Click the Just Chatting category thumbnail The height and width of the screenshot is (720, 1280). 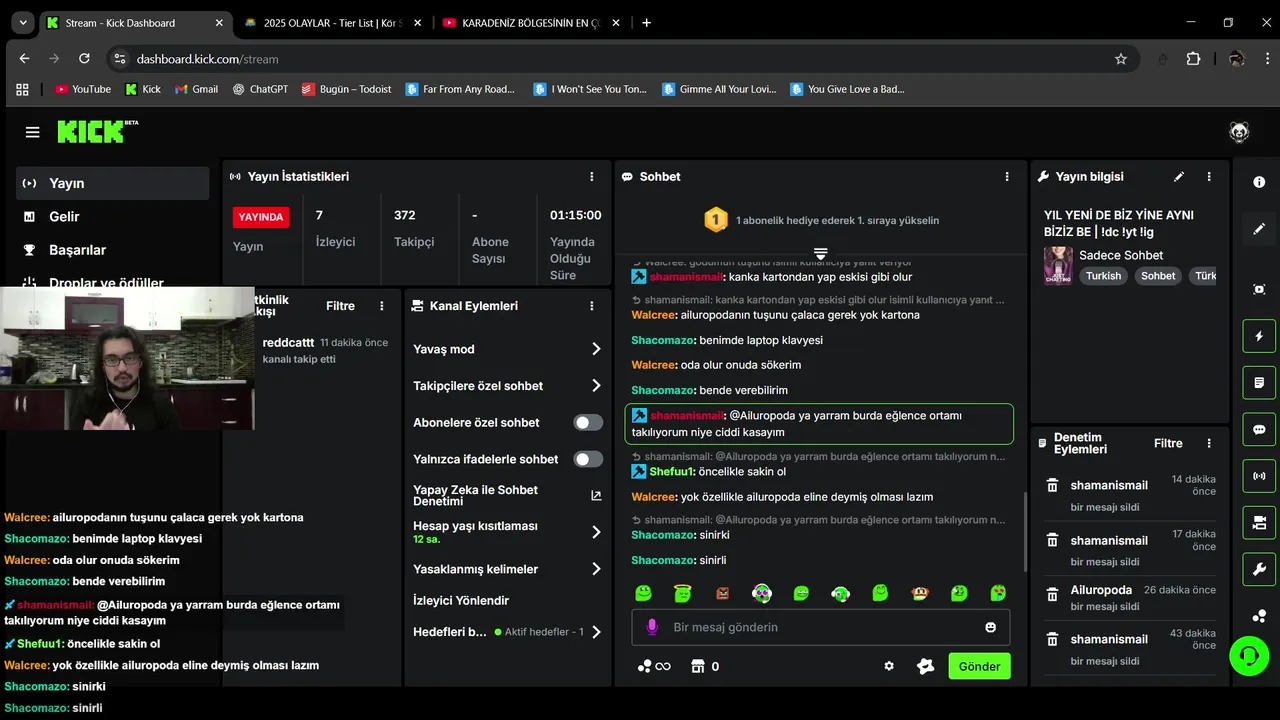(1058, 266)
